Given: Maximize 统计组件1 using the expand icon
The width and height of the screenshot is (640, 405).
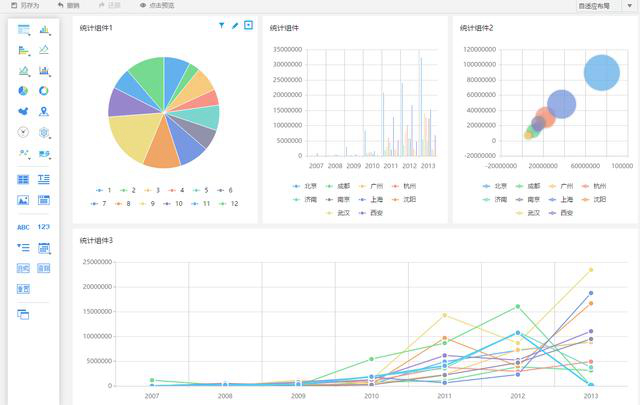Looking at the screenshot, I should pos(248,26).
